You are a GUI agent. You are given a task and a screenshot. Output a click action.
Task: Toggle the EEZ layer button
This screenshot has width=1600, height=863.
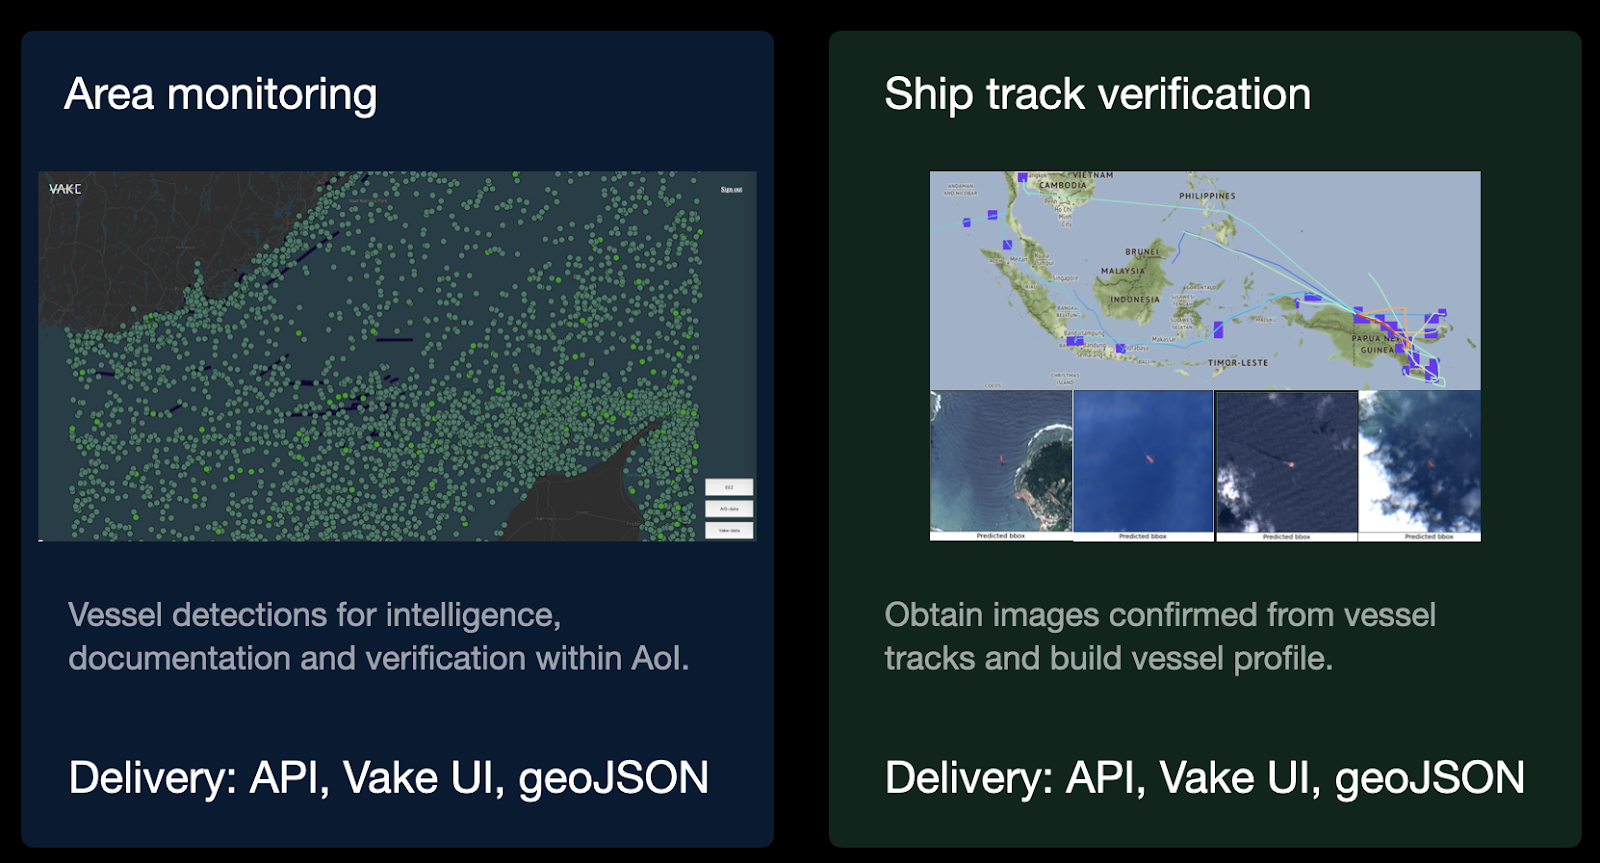click(729, 487)
